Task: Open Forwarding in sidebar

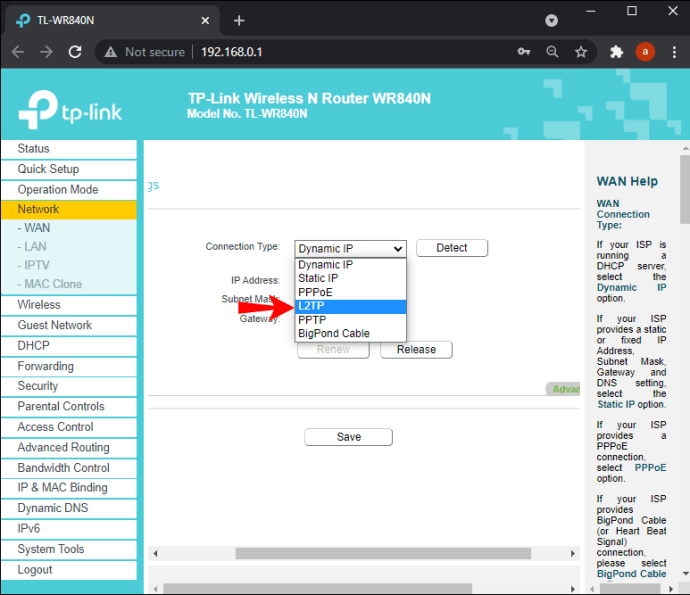Action: (x=69, y=366)
